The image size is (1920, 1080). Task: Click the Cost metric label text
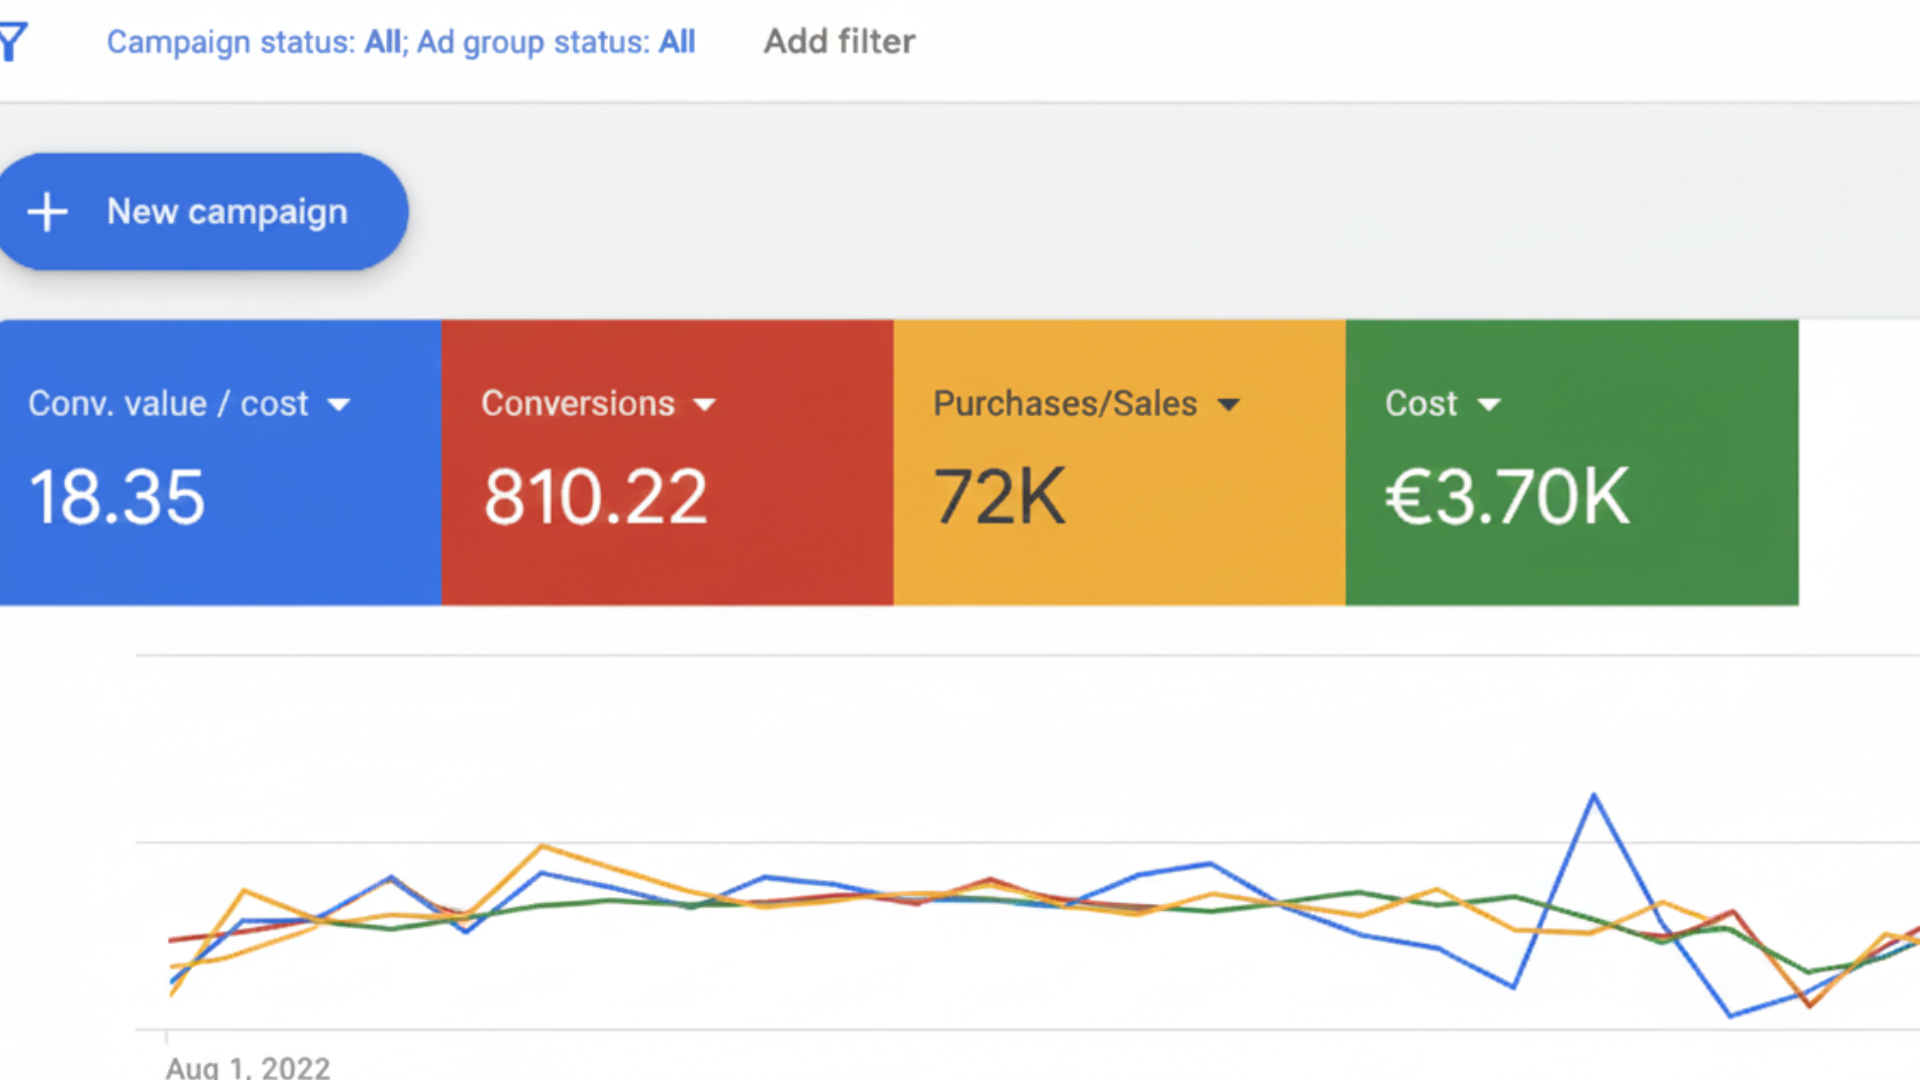[1420, 404]
